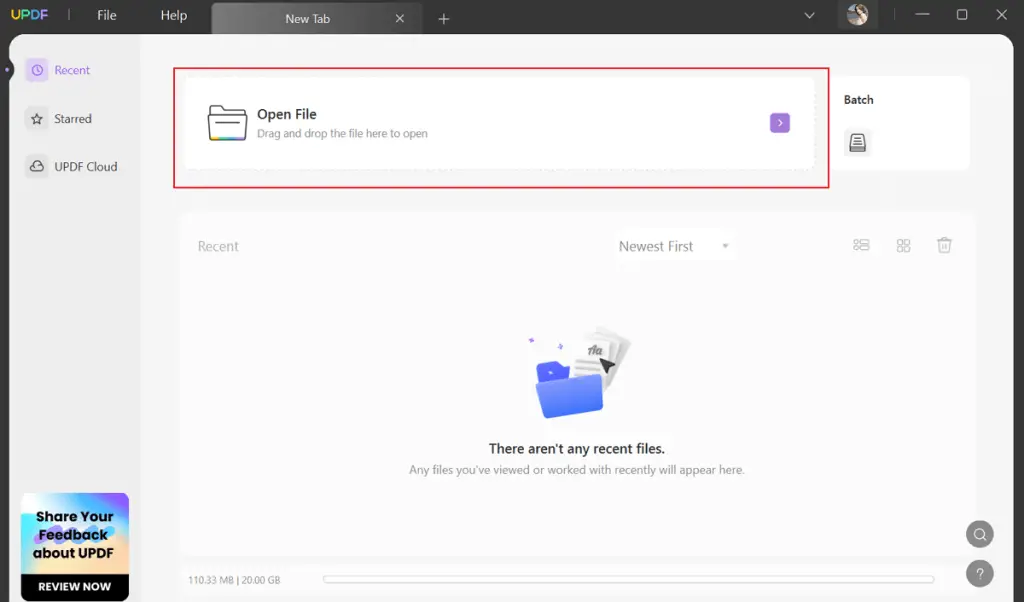
Task: Minimize the UPDF window
Action: coord(922,14)
